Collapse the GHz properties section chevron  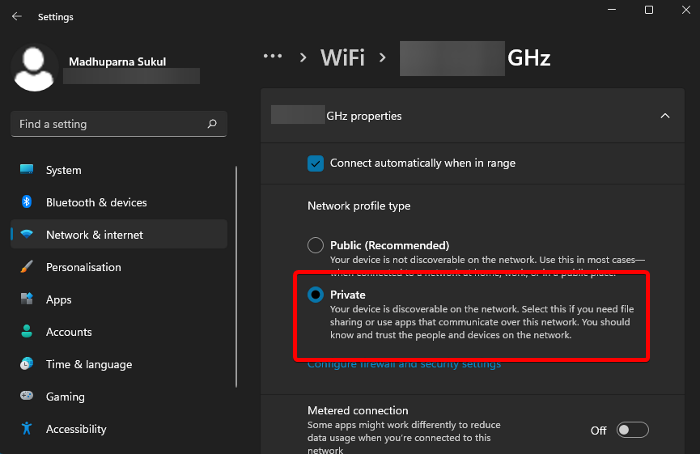click(x=665, y=116)
